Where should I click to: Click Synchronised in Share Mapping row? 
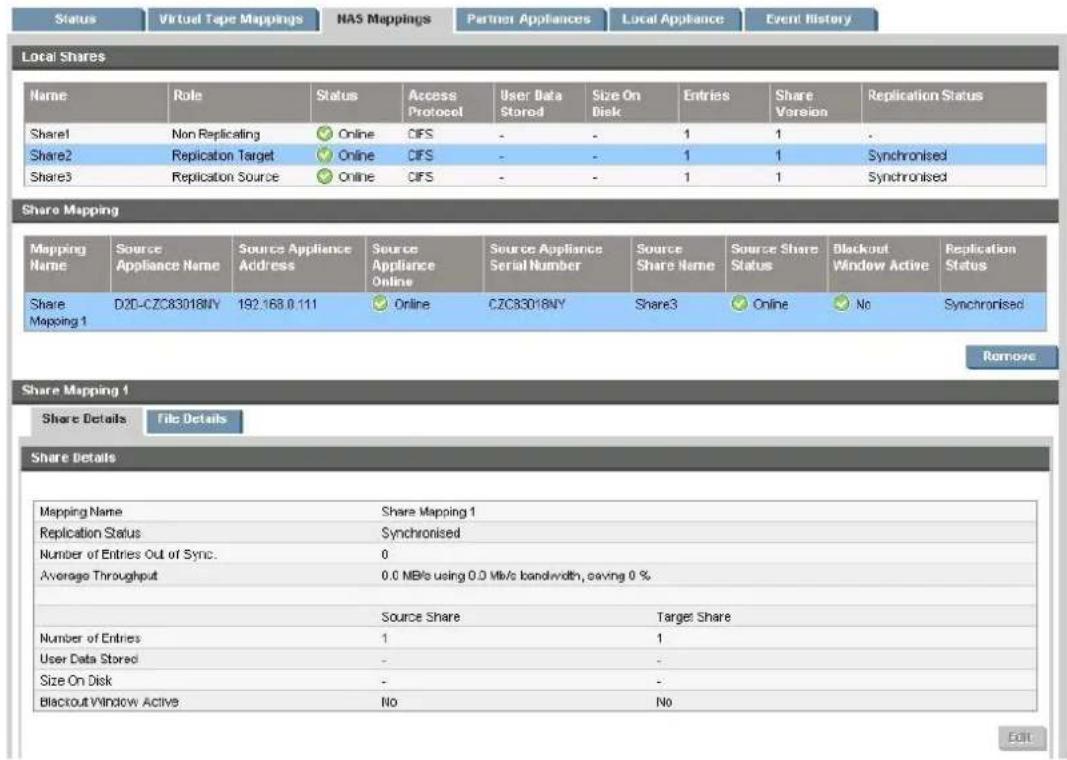tap(983, 304)
